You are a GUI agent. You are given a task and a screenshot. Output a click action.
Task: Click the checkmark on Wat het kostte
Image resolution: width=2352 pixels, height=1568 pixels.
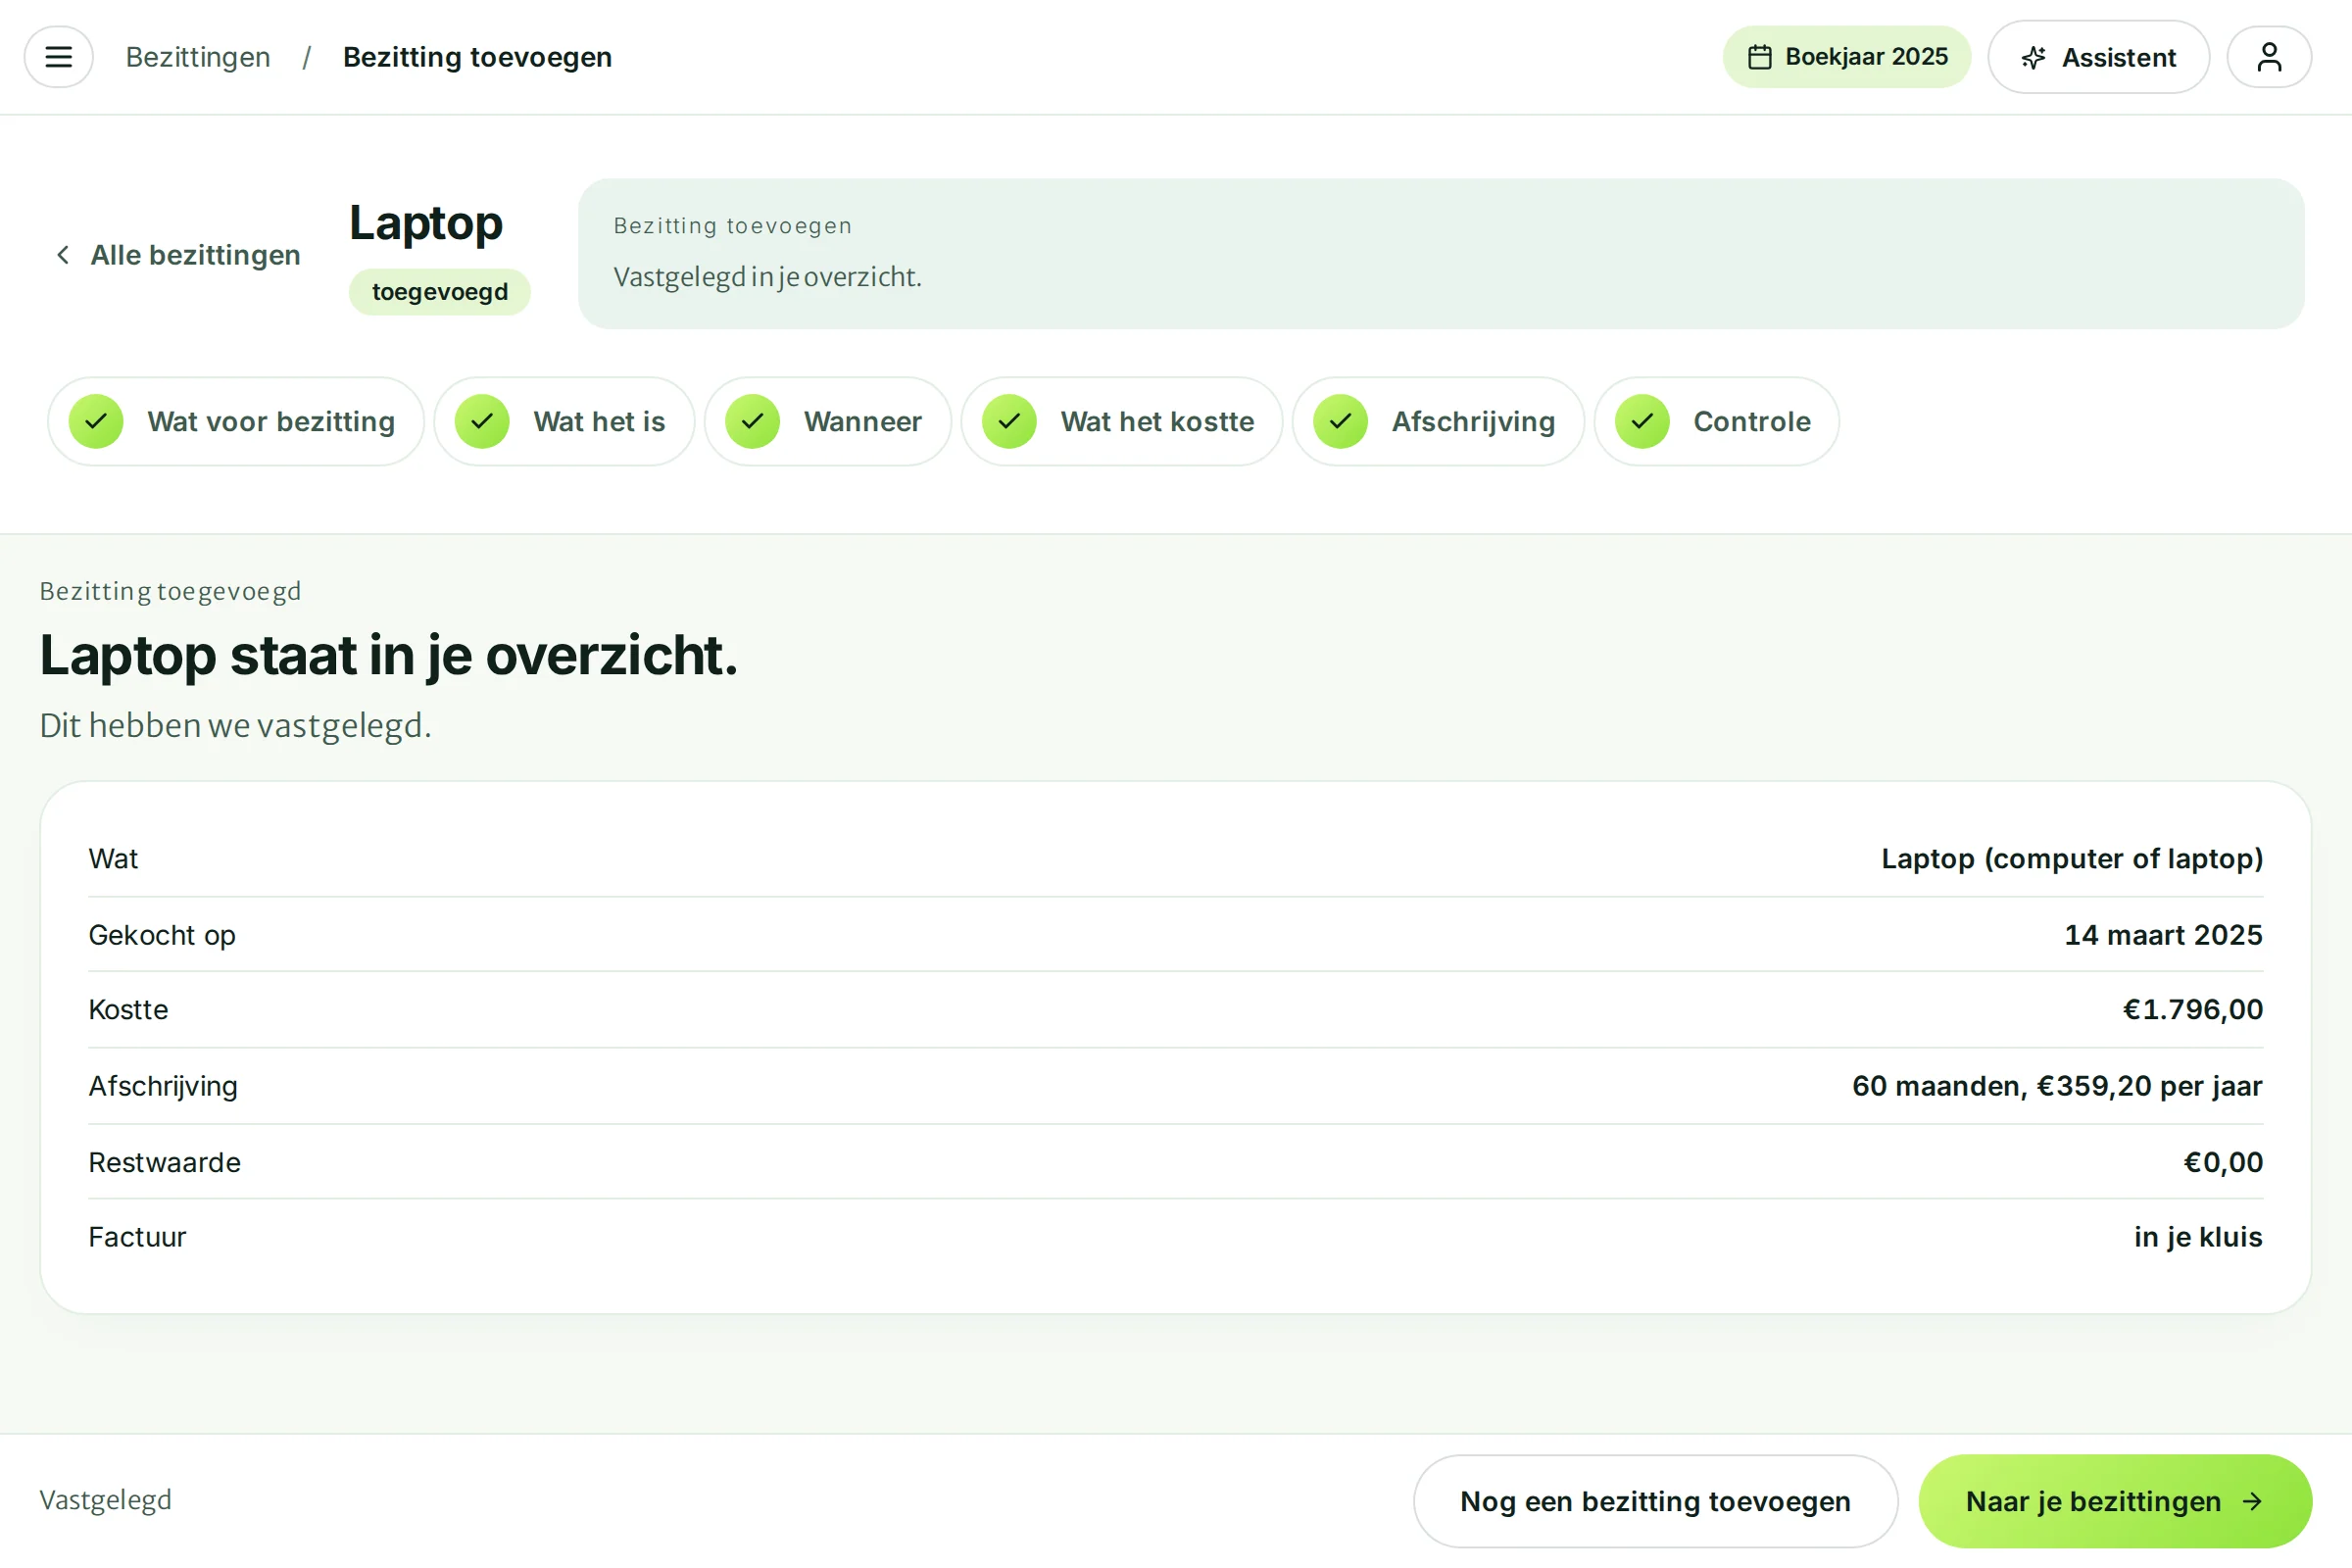point(1009,421)
